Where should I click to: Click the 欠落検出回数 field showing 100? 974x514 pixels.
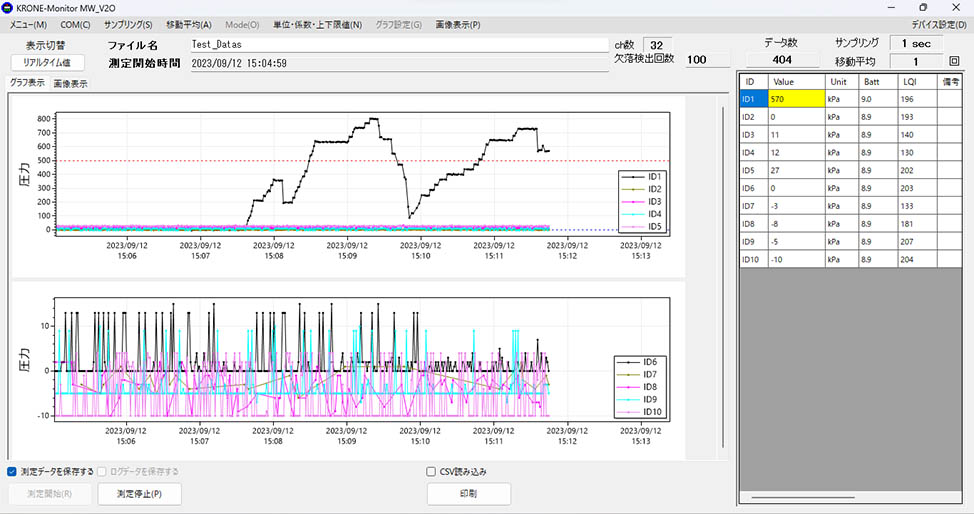point(708,60)
